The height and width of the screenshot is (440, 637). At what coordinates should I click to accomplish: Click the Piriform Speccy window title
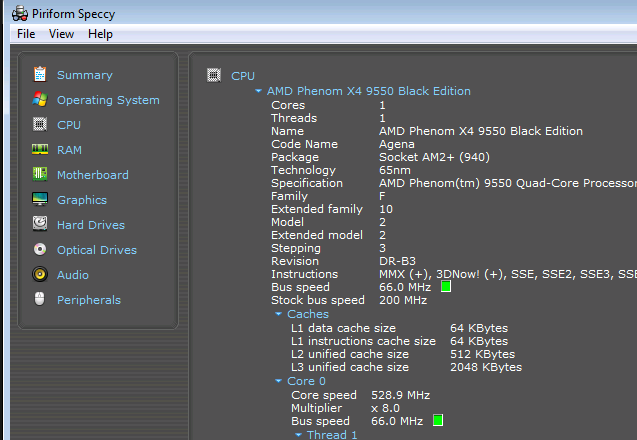[74, 14]
